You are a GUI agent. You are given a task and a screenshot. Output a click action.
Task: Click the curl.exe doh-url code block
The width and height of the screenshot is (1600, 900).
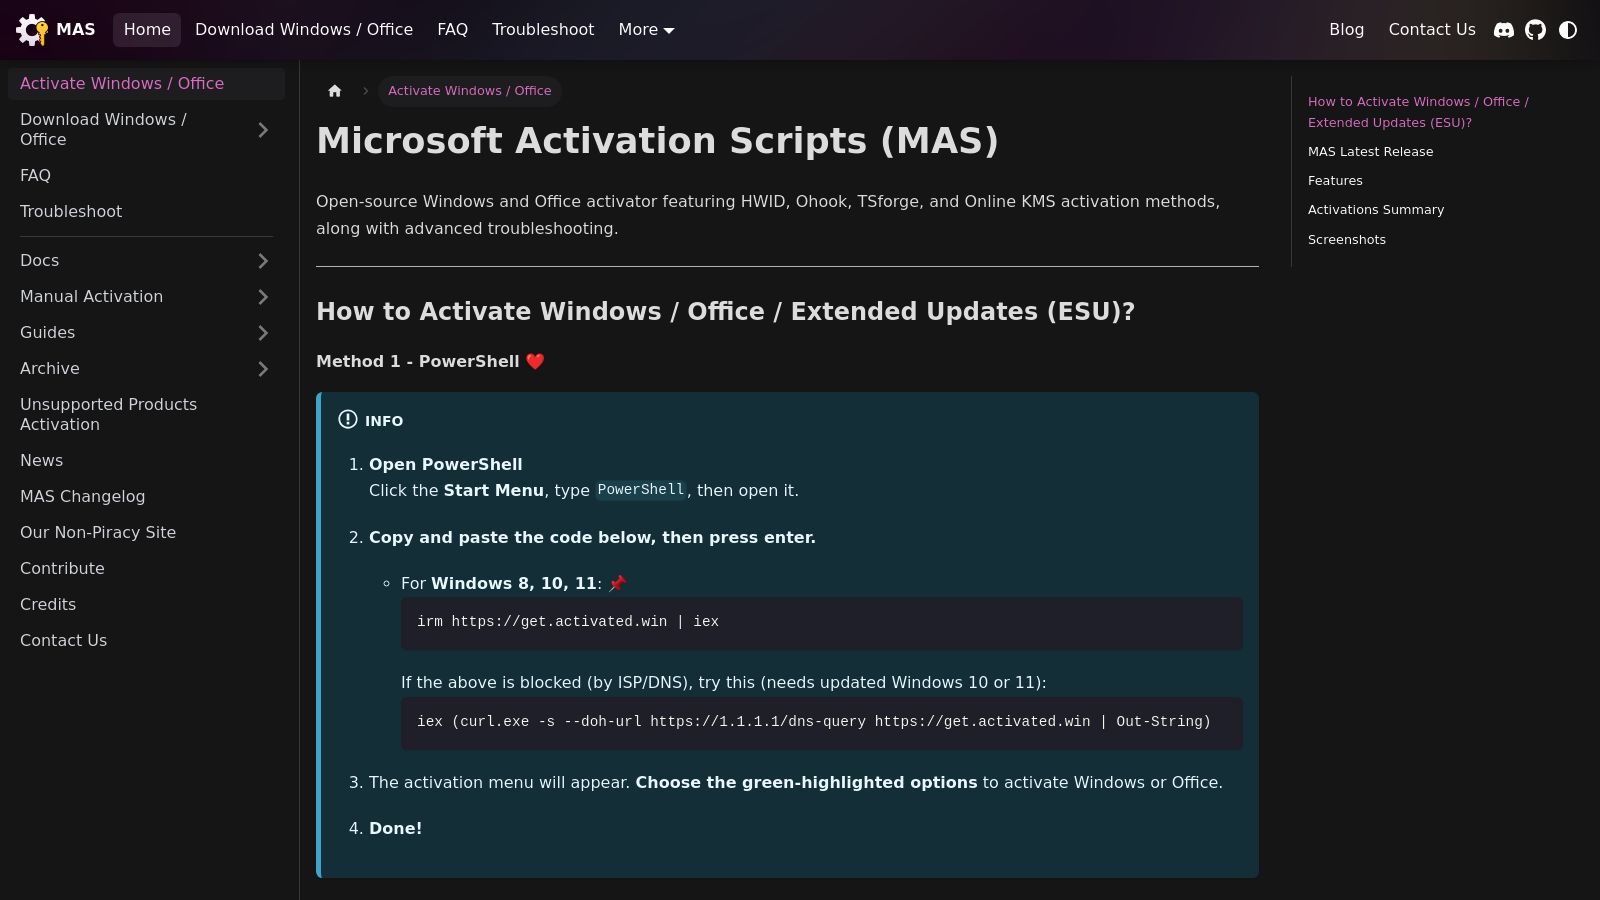coord(822,723)
